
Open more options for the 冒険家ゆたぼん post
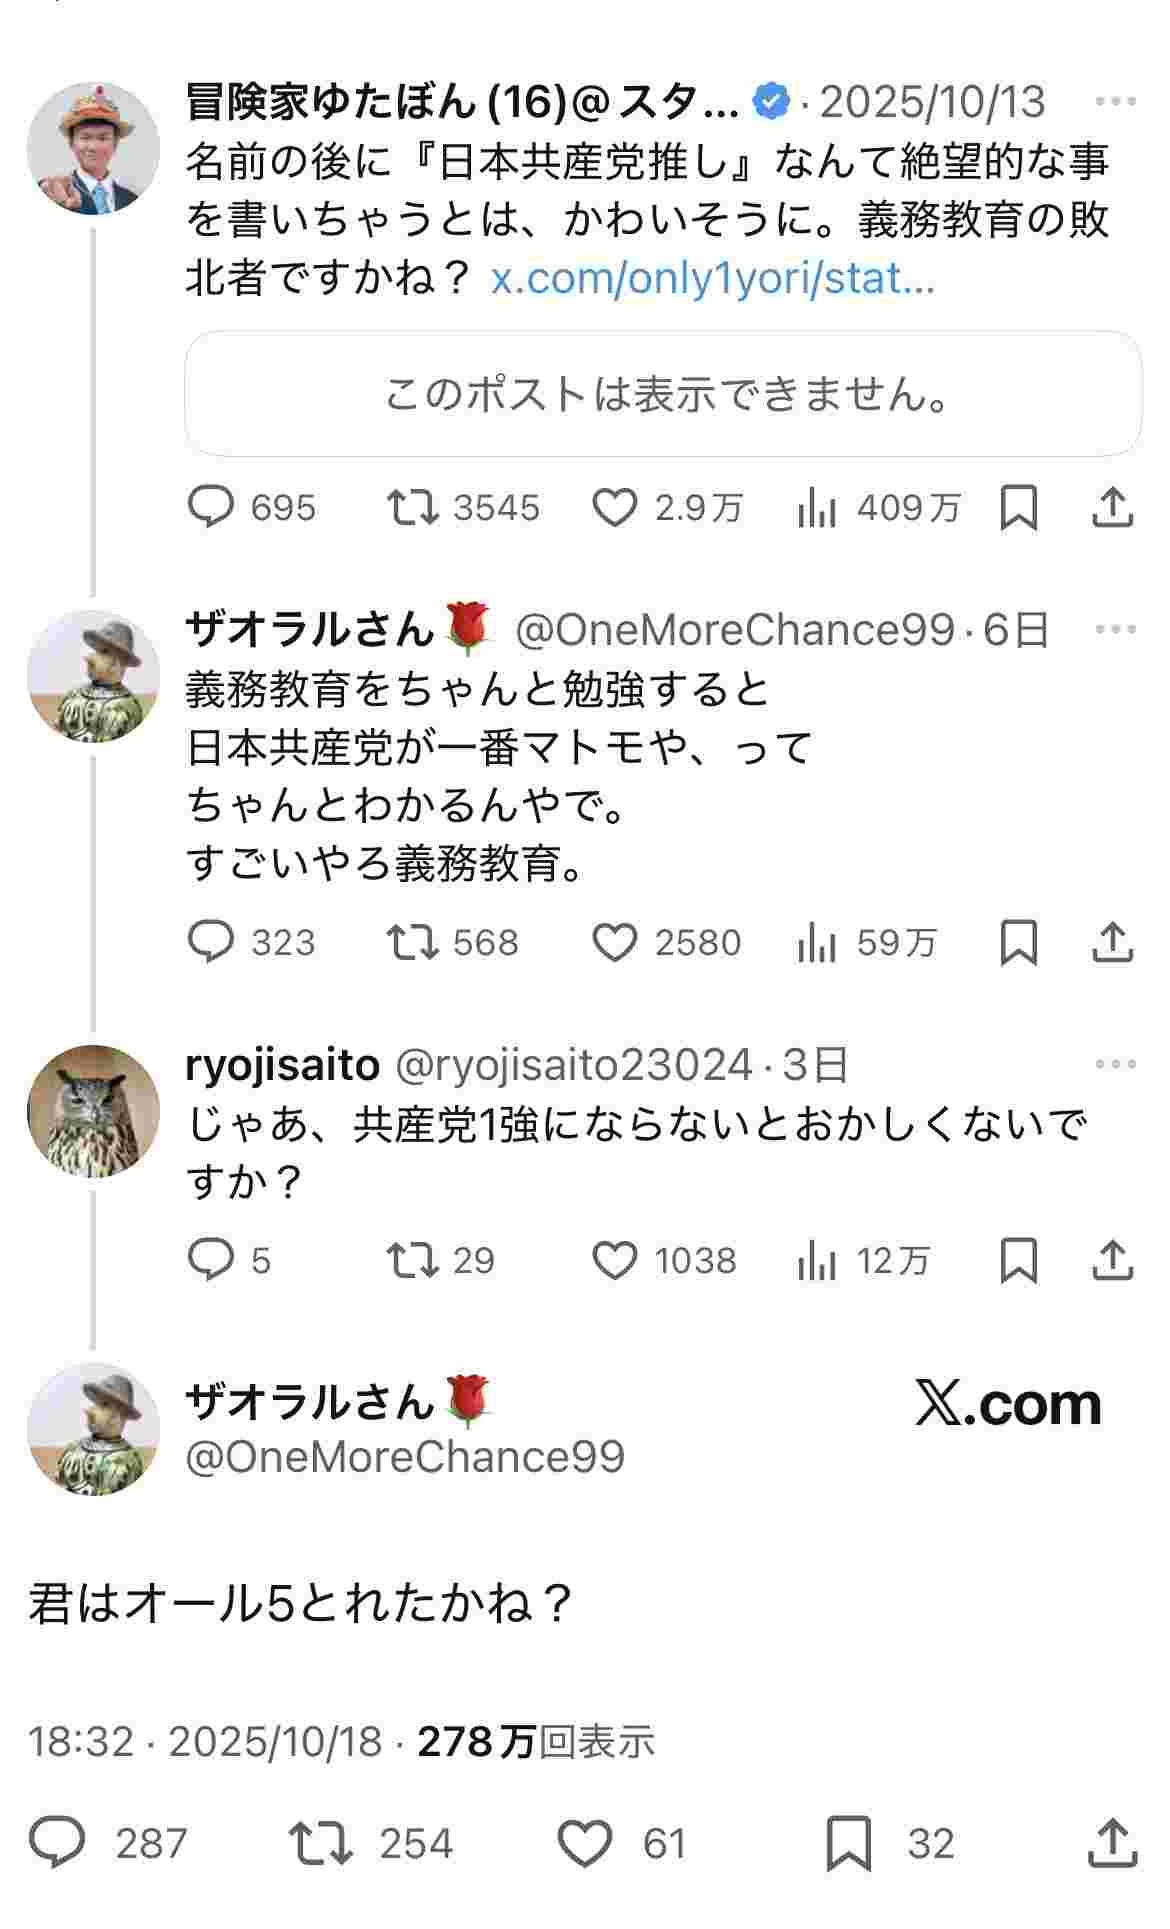pyautogui.click(x=1115, y=101)
